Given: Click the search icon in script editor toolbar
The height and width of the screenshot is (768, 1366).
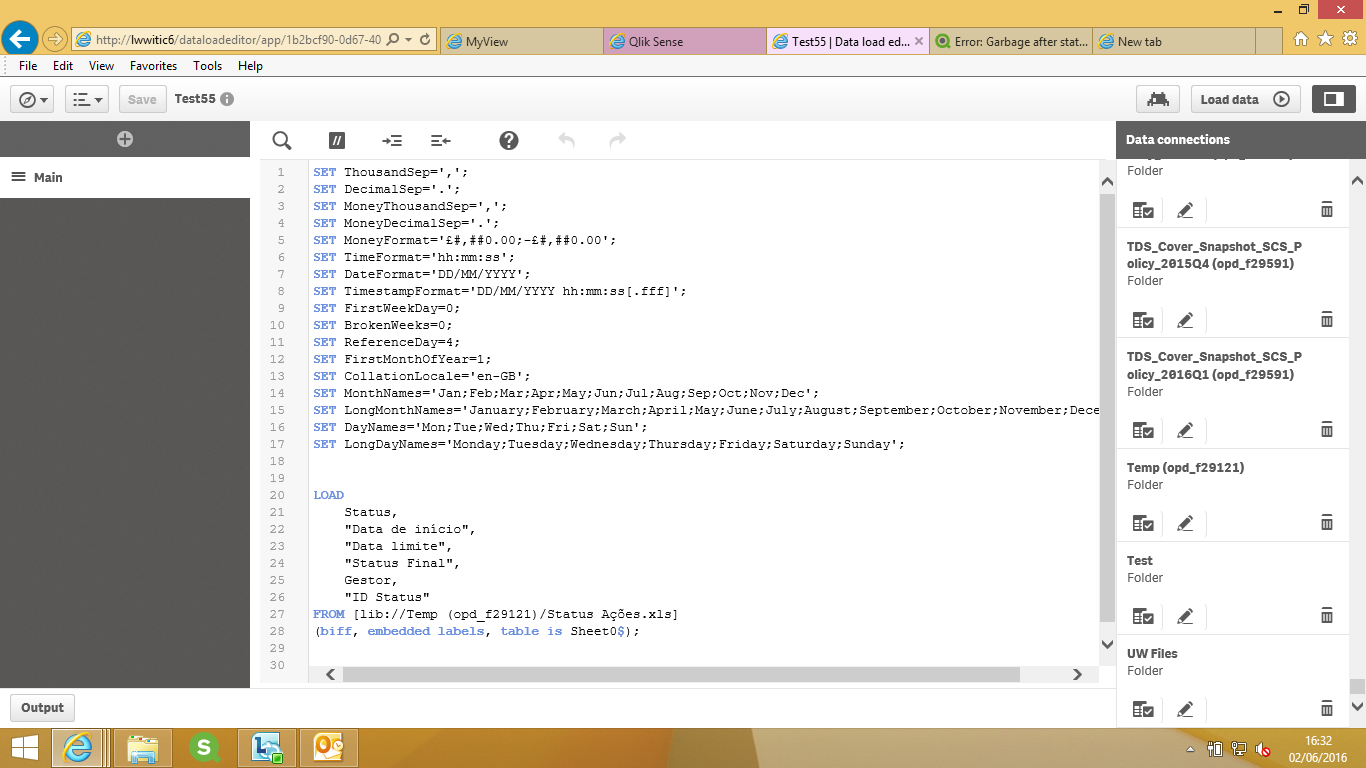Looking at the screenshot, I should (x=282, y=140).
